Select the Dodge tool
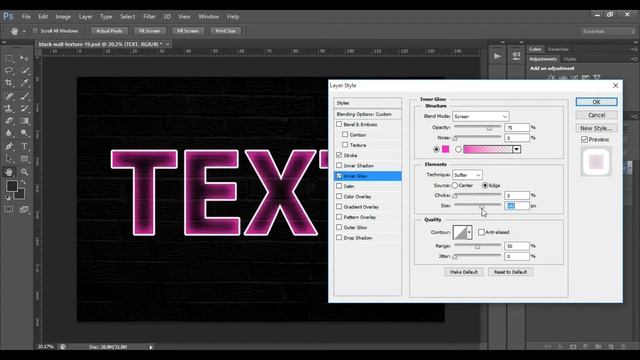The width and height of the screenshot is (640, 360). click(x=24, y=133)
